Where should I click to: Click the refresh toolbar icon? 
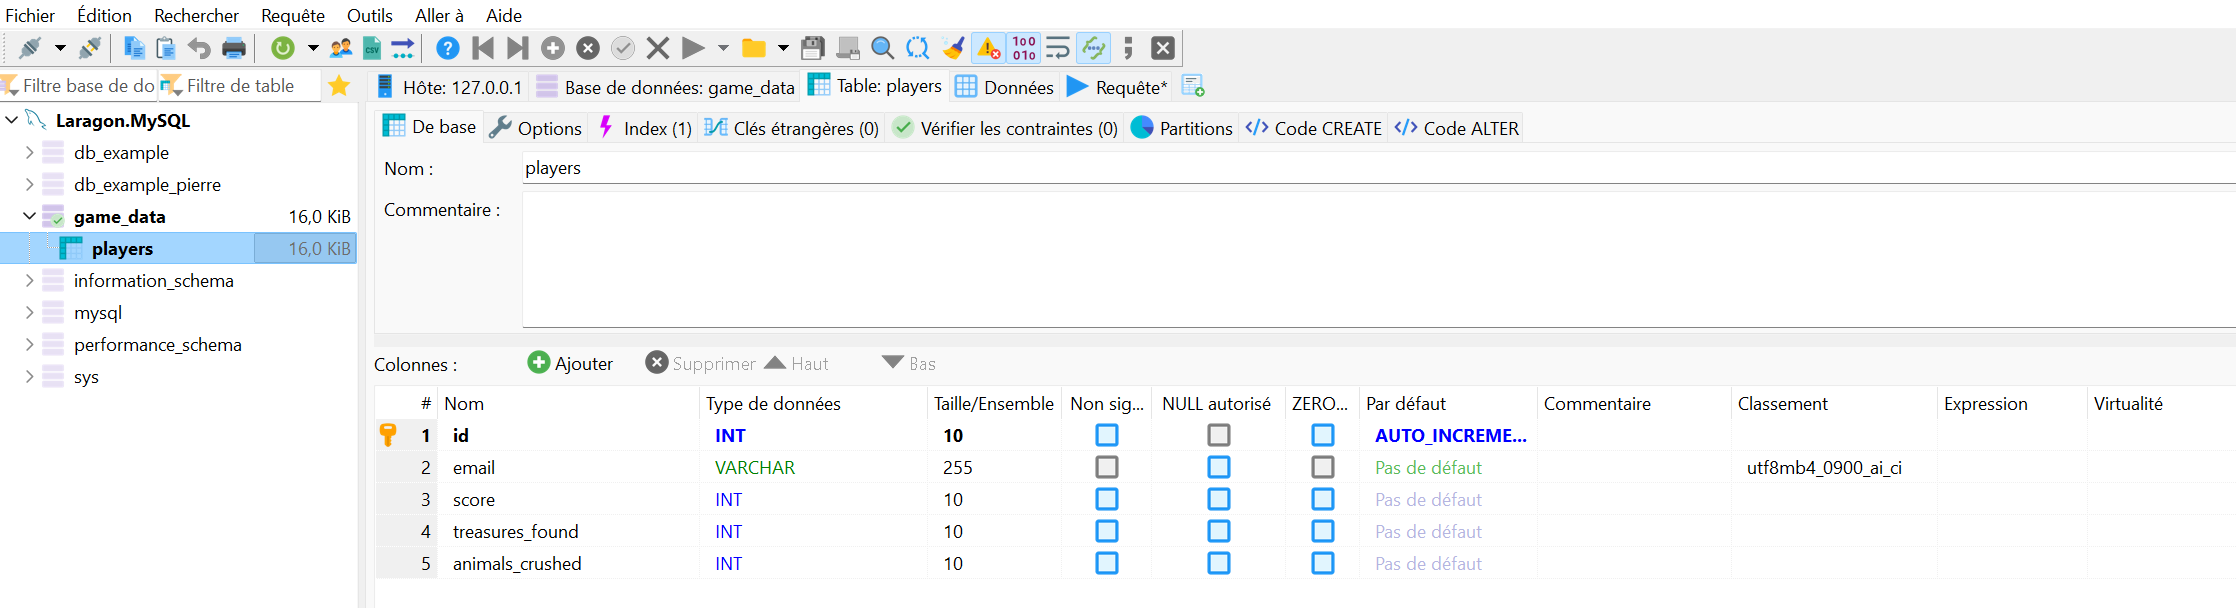[283, 48]
